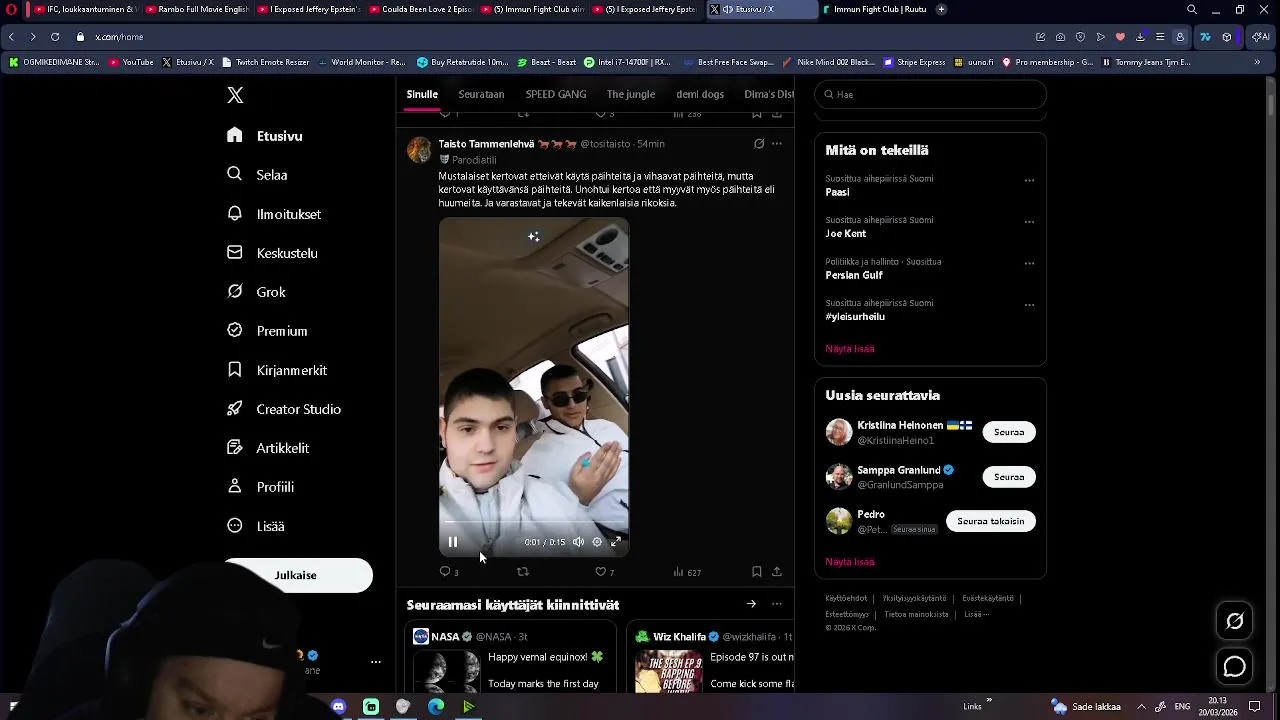Viewport: 1280px width, 720px height.
Task: Open options for Joe Kent trend
Action: click(1029, 222)
